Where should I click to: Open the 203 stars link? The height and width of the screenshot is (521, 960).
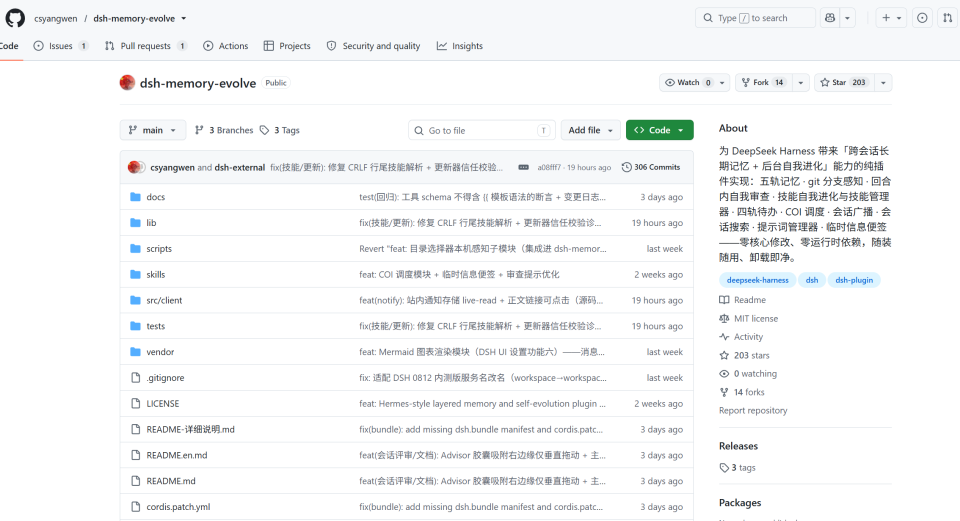(744, 355)
